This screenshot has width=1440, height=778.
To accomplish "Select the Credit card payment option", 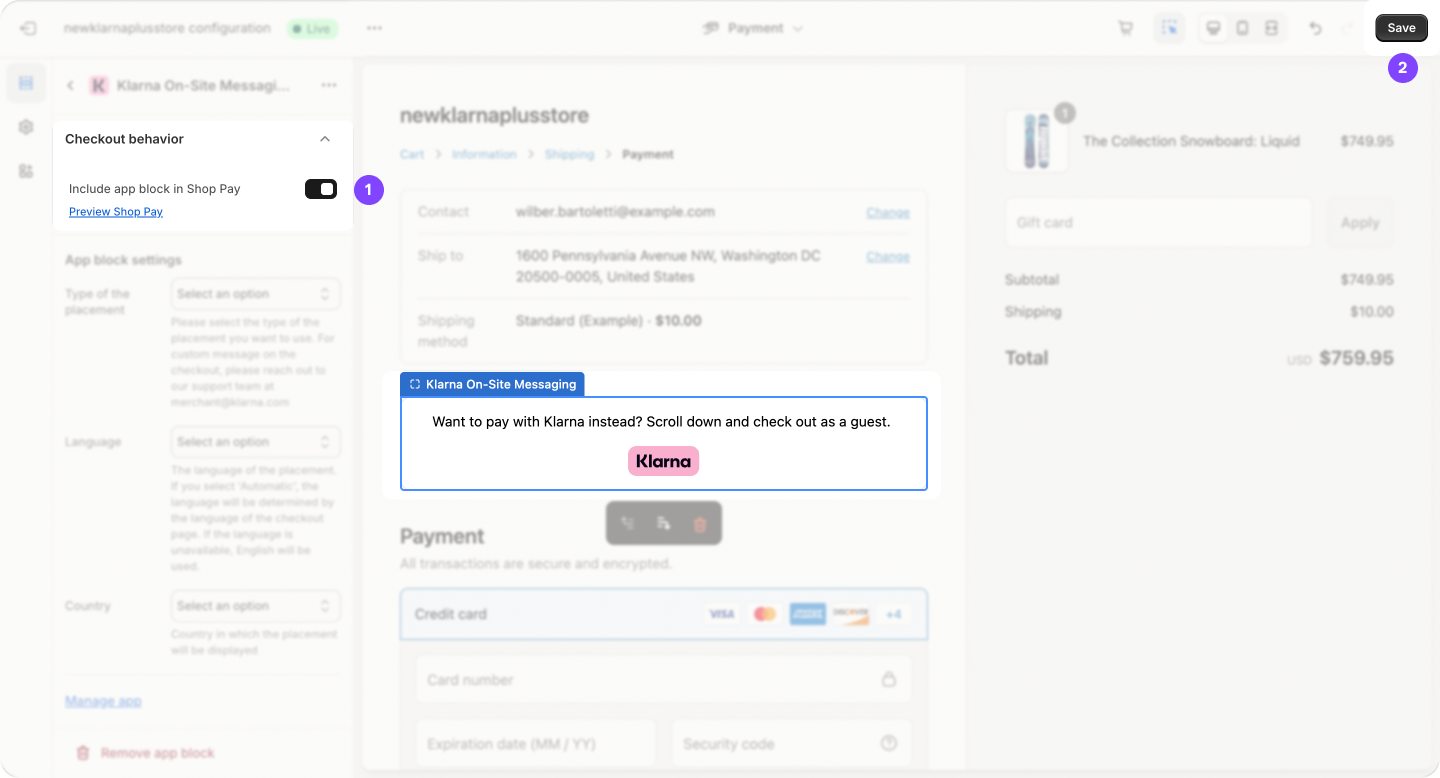I will 664,614.
